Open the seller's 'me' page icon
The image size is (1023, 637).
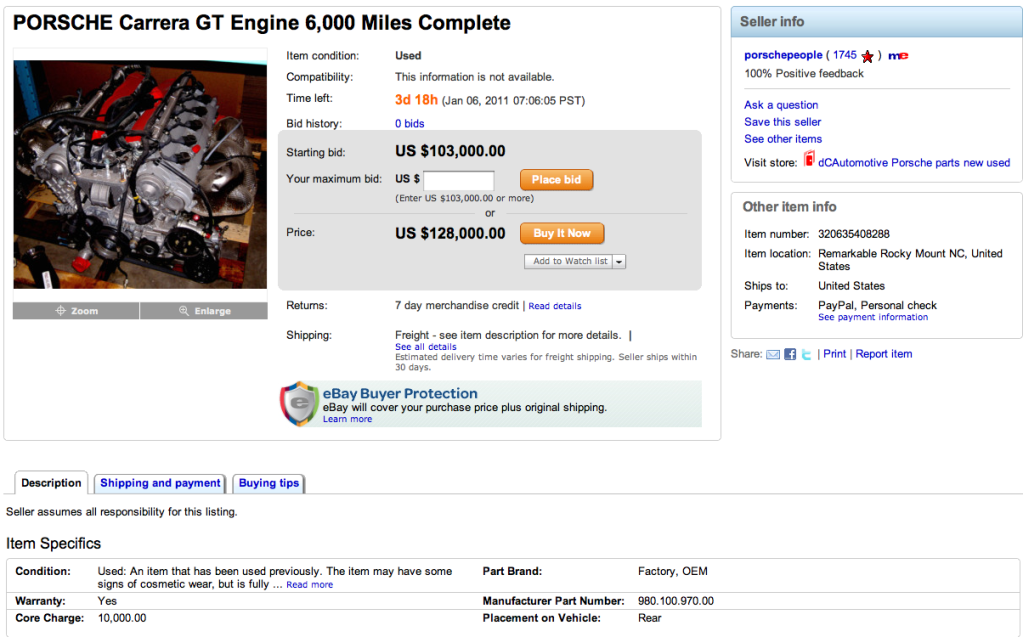point(898,56)
